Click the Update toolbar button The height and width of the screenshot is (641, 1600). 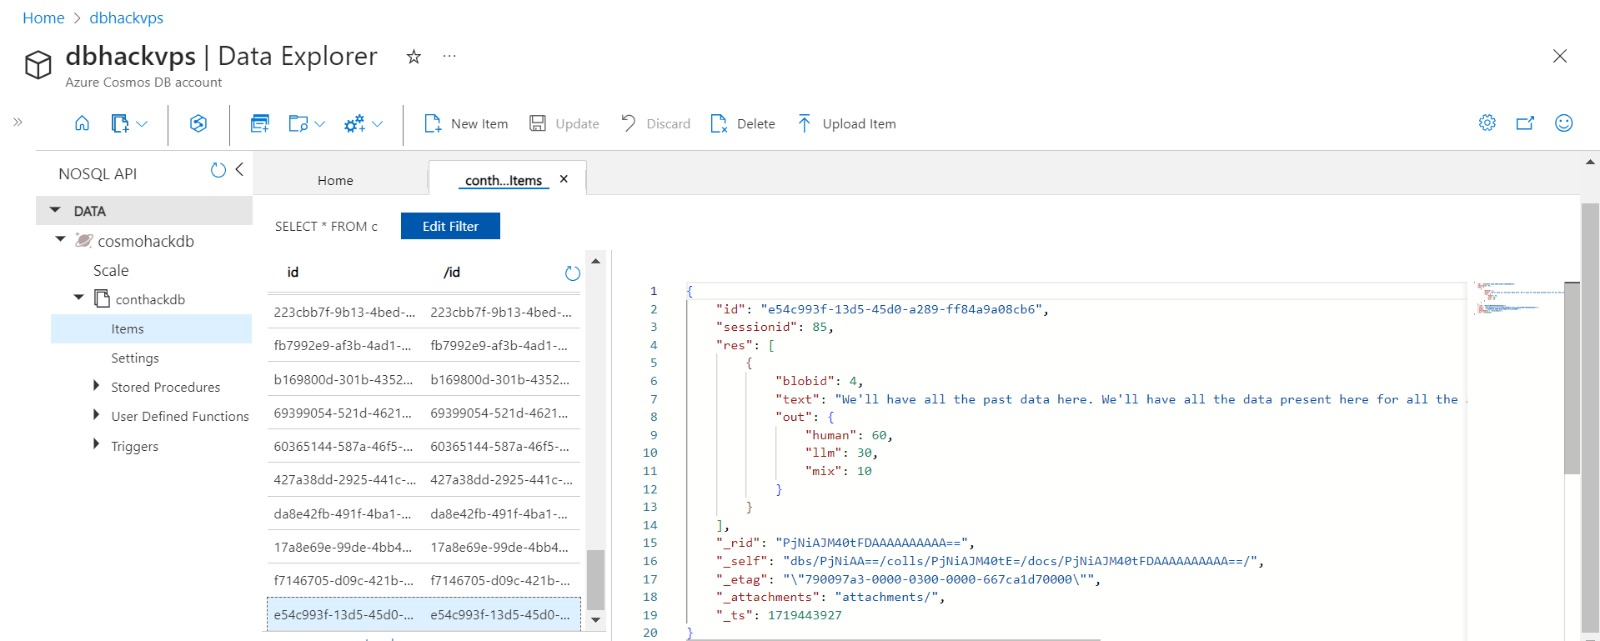click(564, 124)
